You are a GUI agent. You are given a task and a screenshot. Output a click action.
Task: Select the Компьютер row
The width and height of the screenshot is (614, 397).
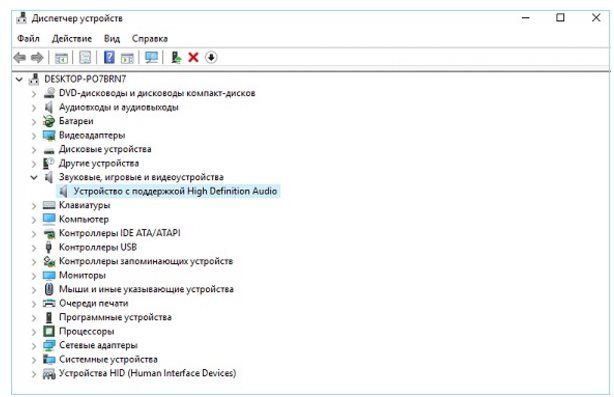click(84, 219)
